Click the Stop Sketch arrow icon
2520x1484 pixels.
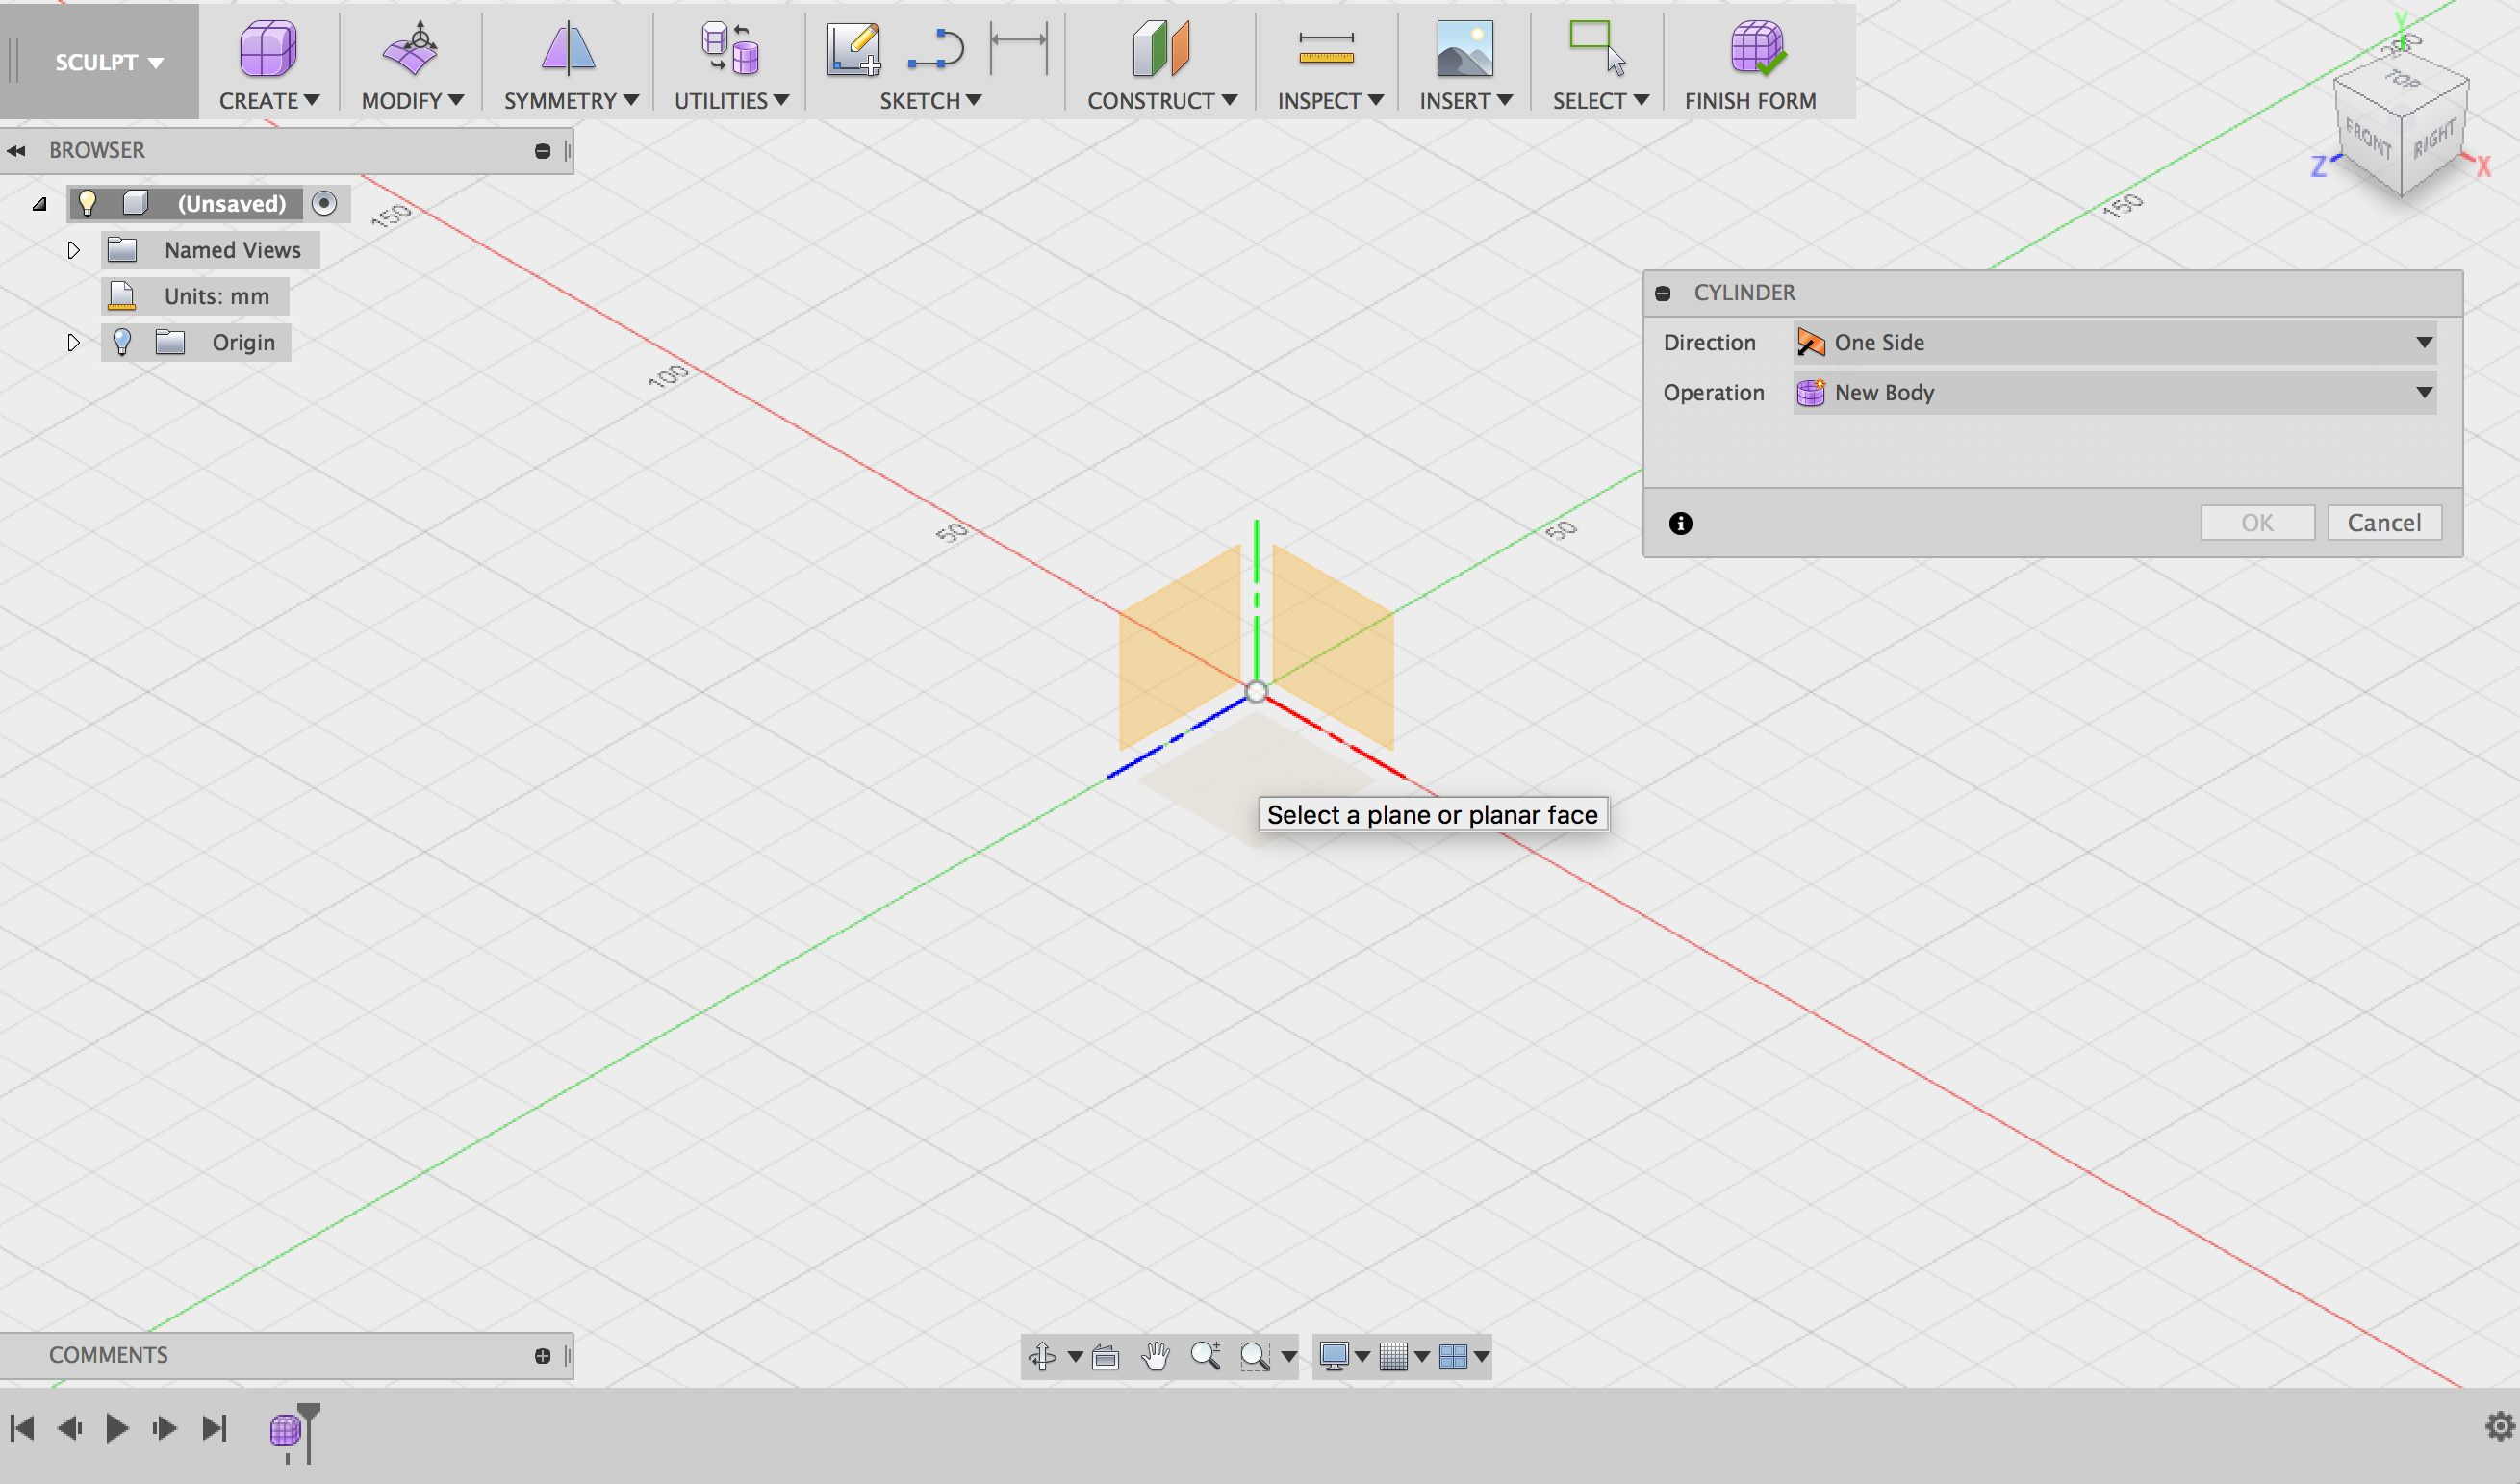pyautogui.click(x=936, y=49)
